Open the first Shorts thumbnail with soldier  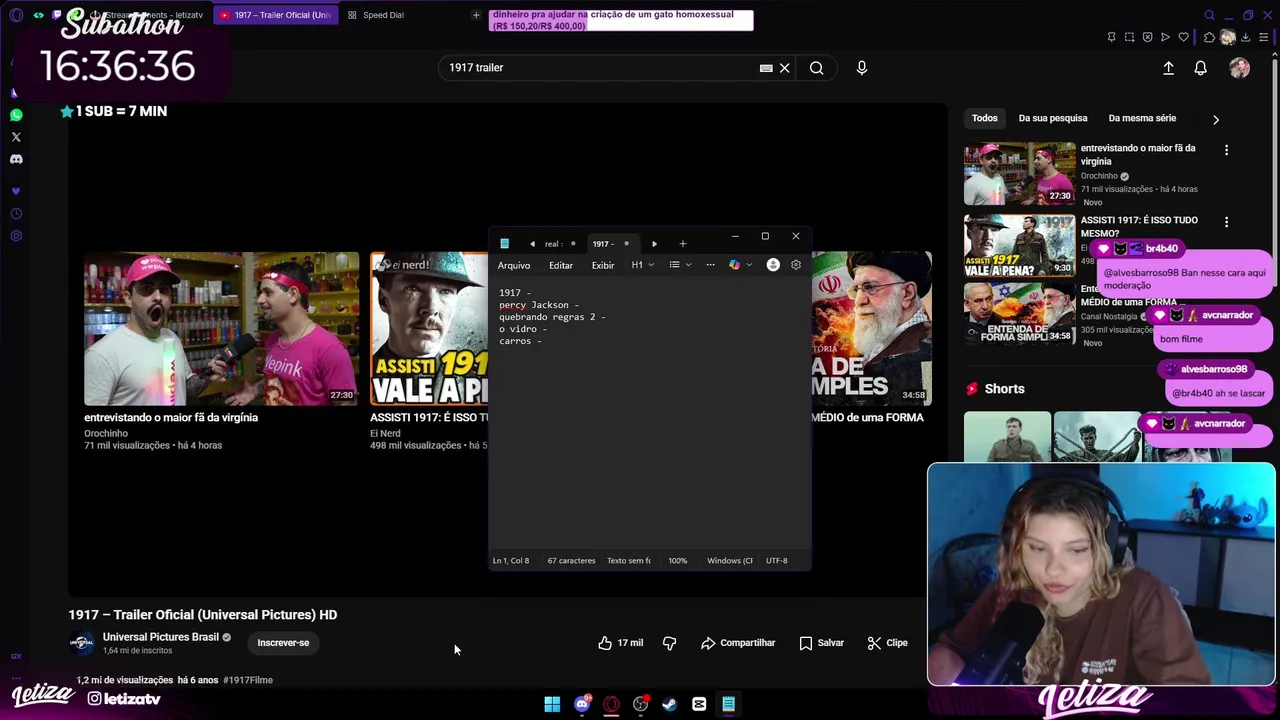pos(1007,437)
